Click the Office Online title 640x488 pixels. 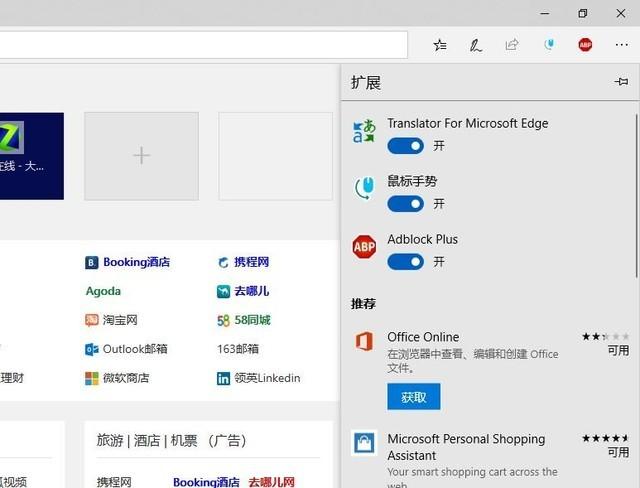coord(423,337)
